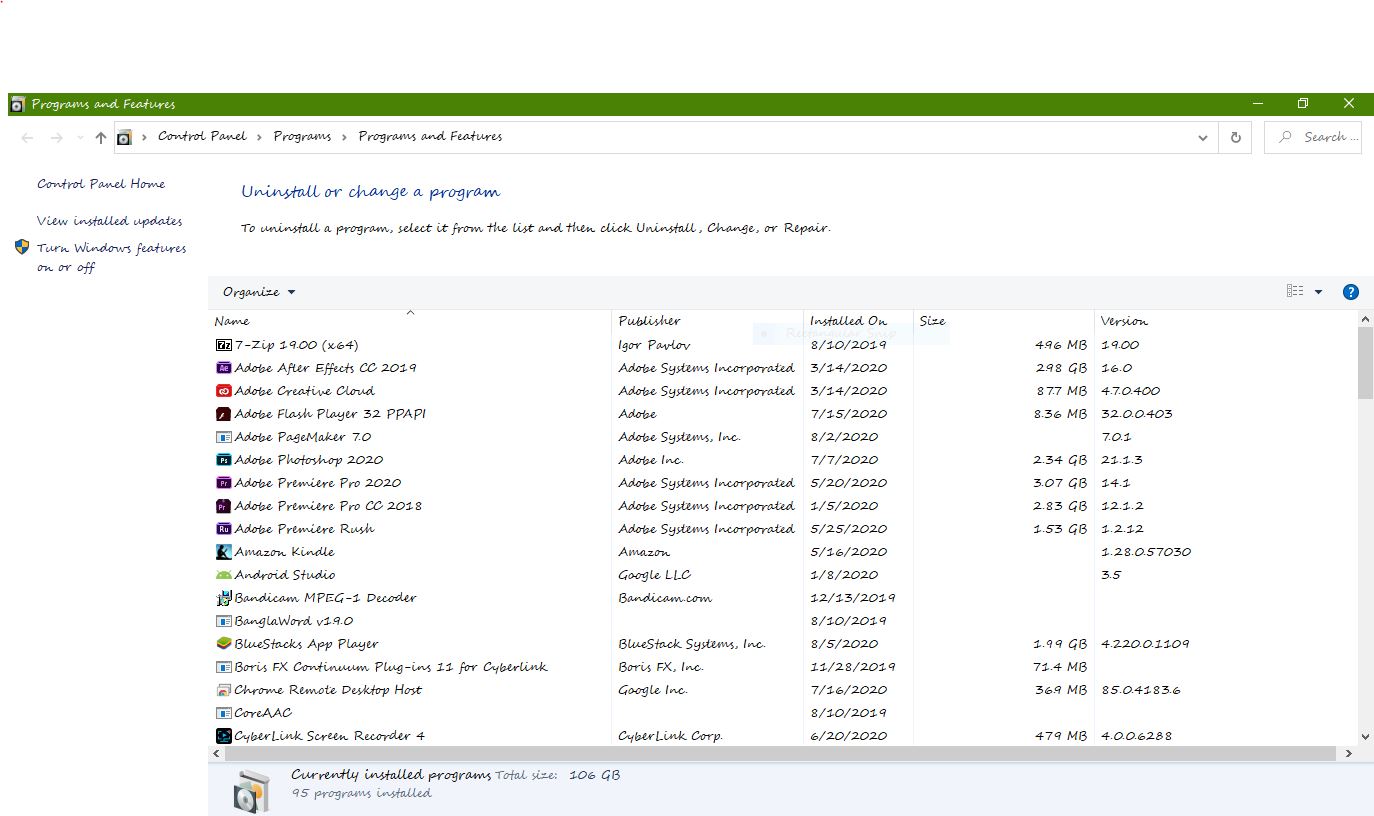Viewport: 1374px width, 816px height.
Task: Click the Boris FX Continuum Plug-ins icon
Action: coord(224,667)
